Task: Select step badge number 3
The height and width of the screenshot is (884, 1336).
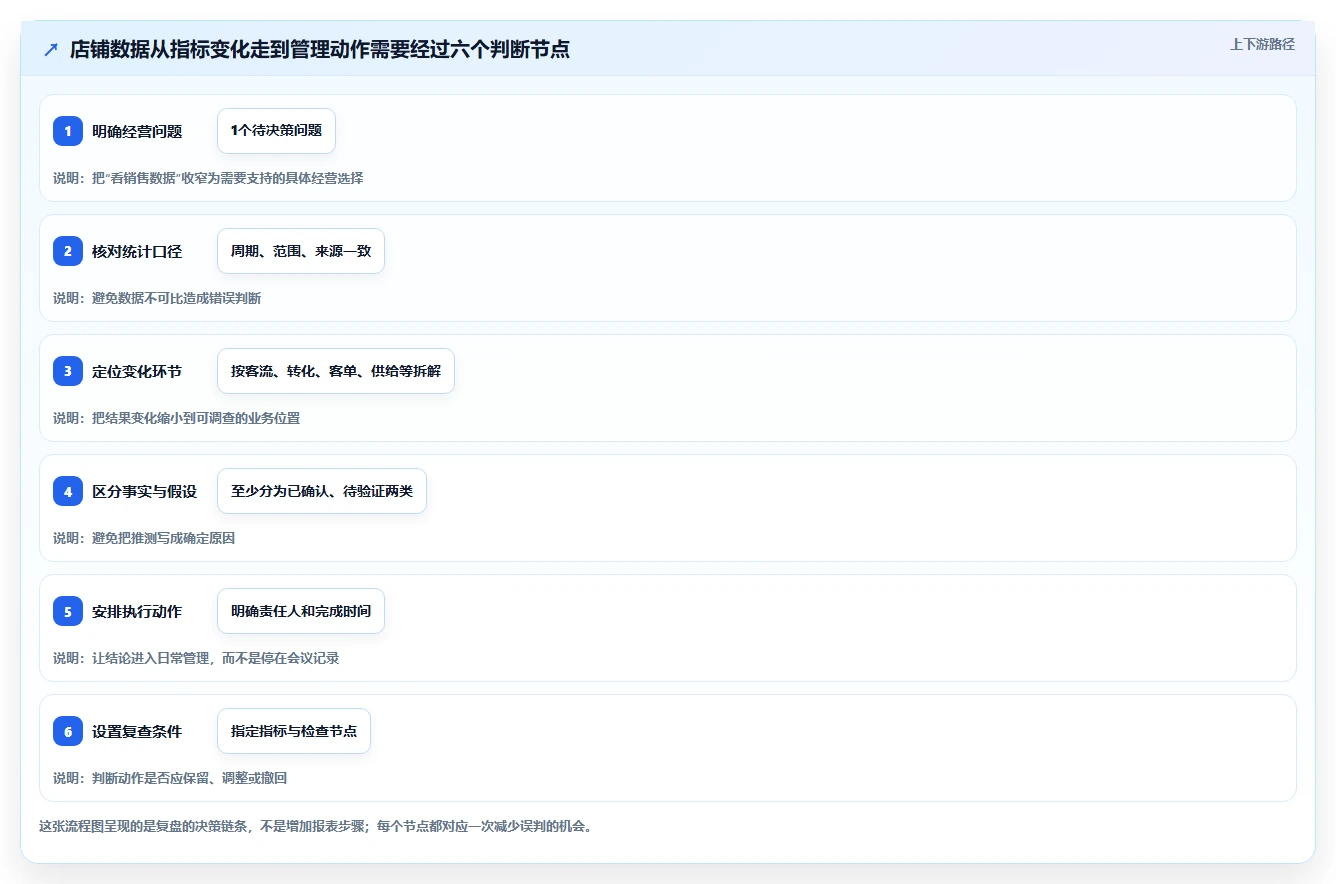Action: [x=68, y=371]
